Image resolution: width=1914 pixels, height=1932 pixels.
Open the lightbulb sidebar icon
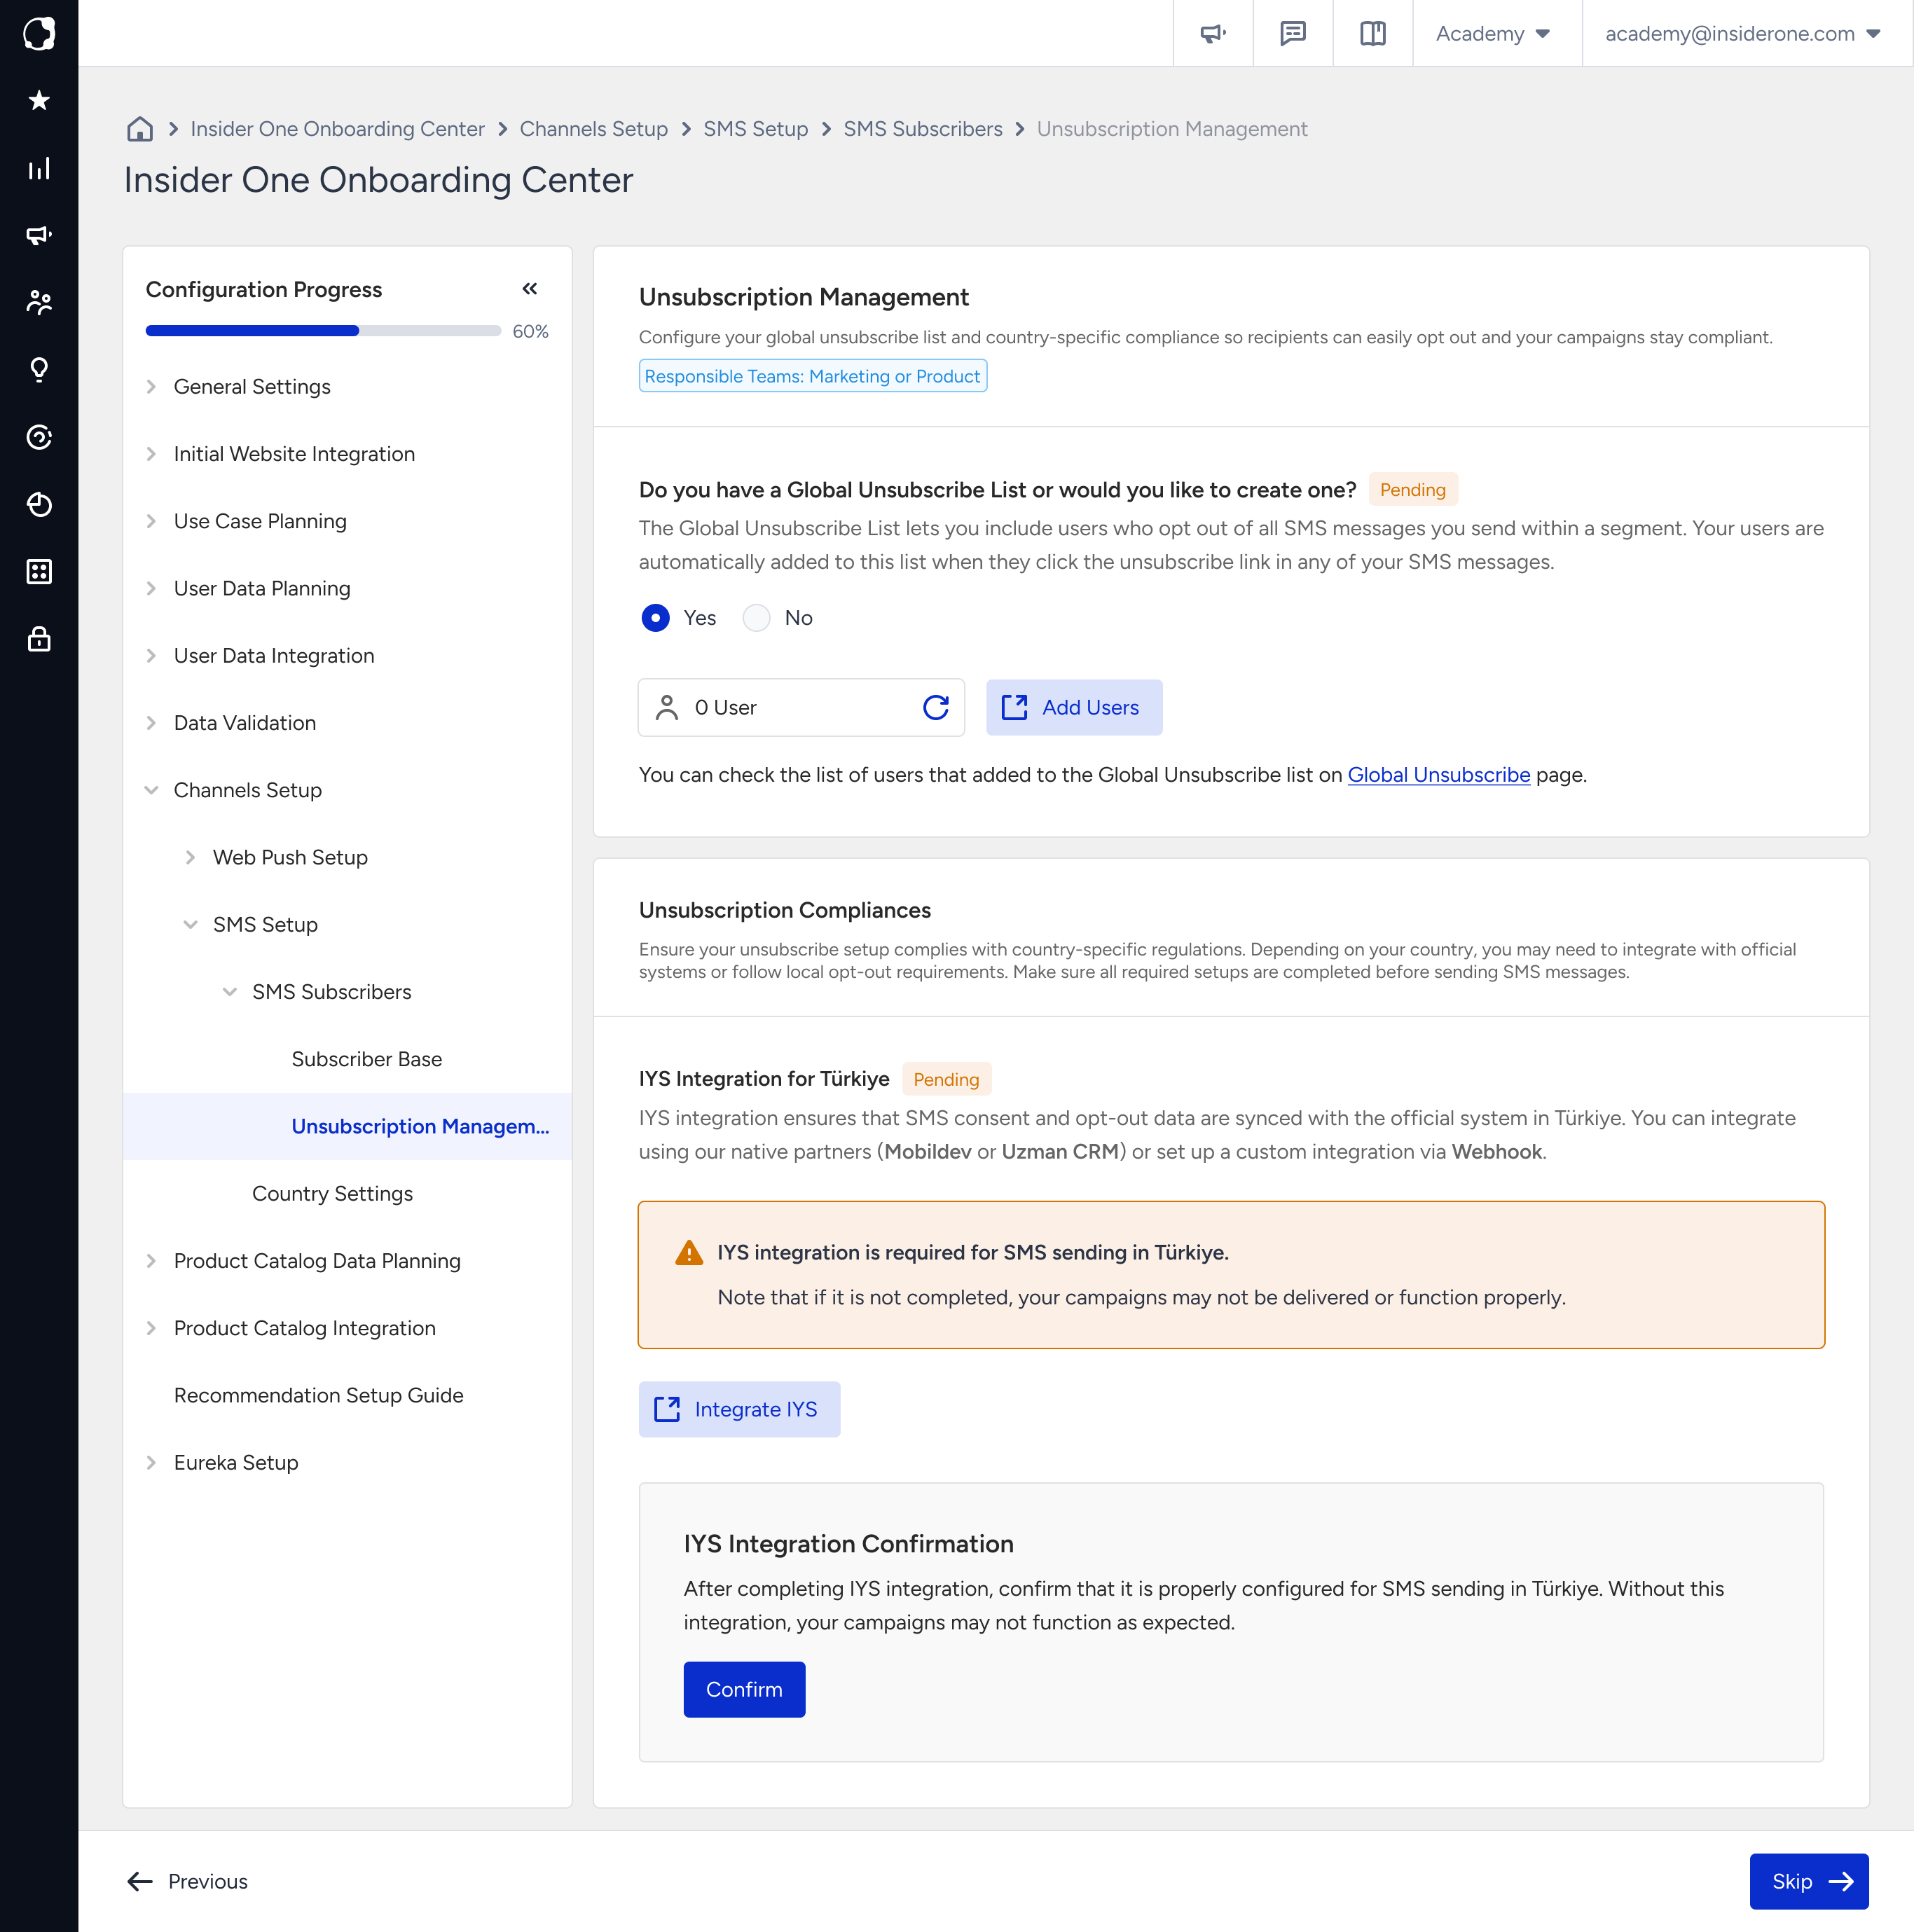tap(39, 369)
